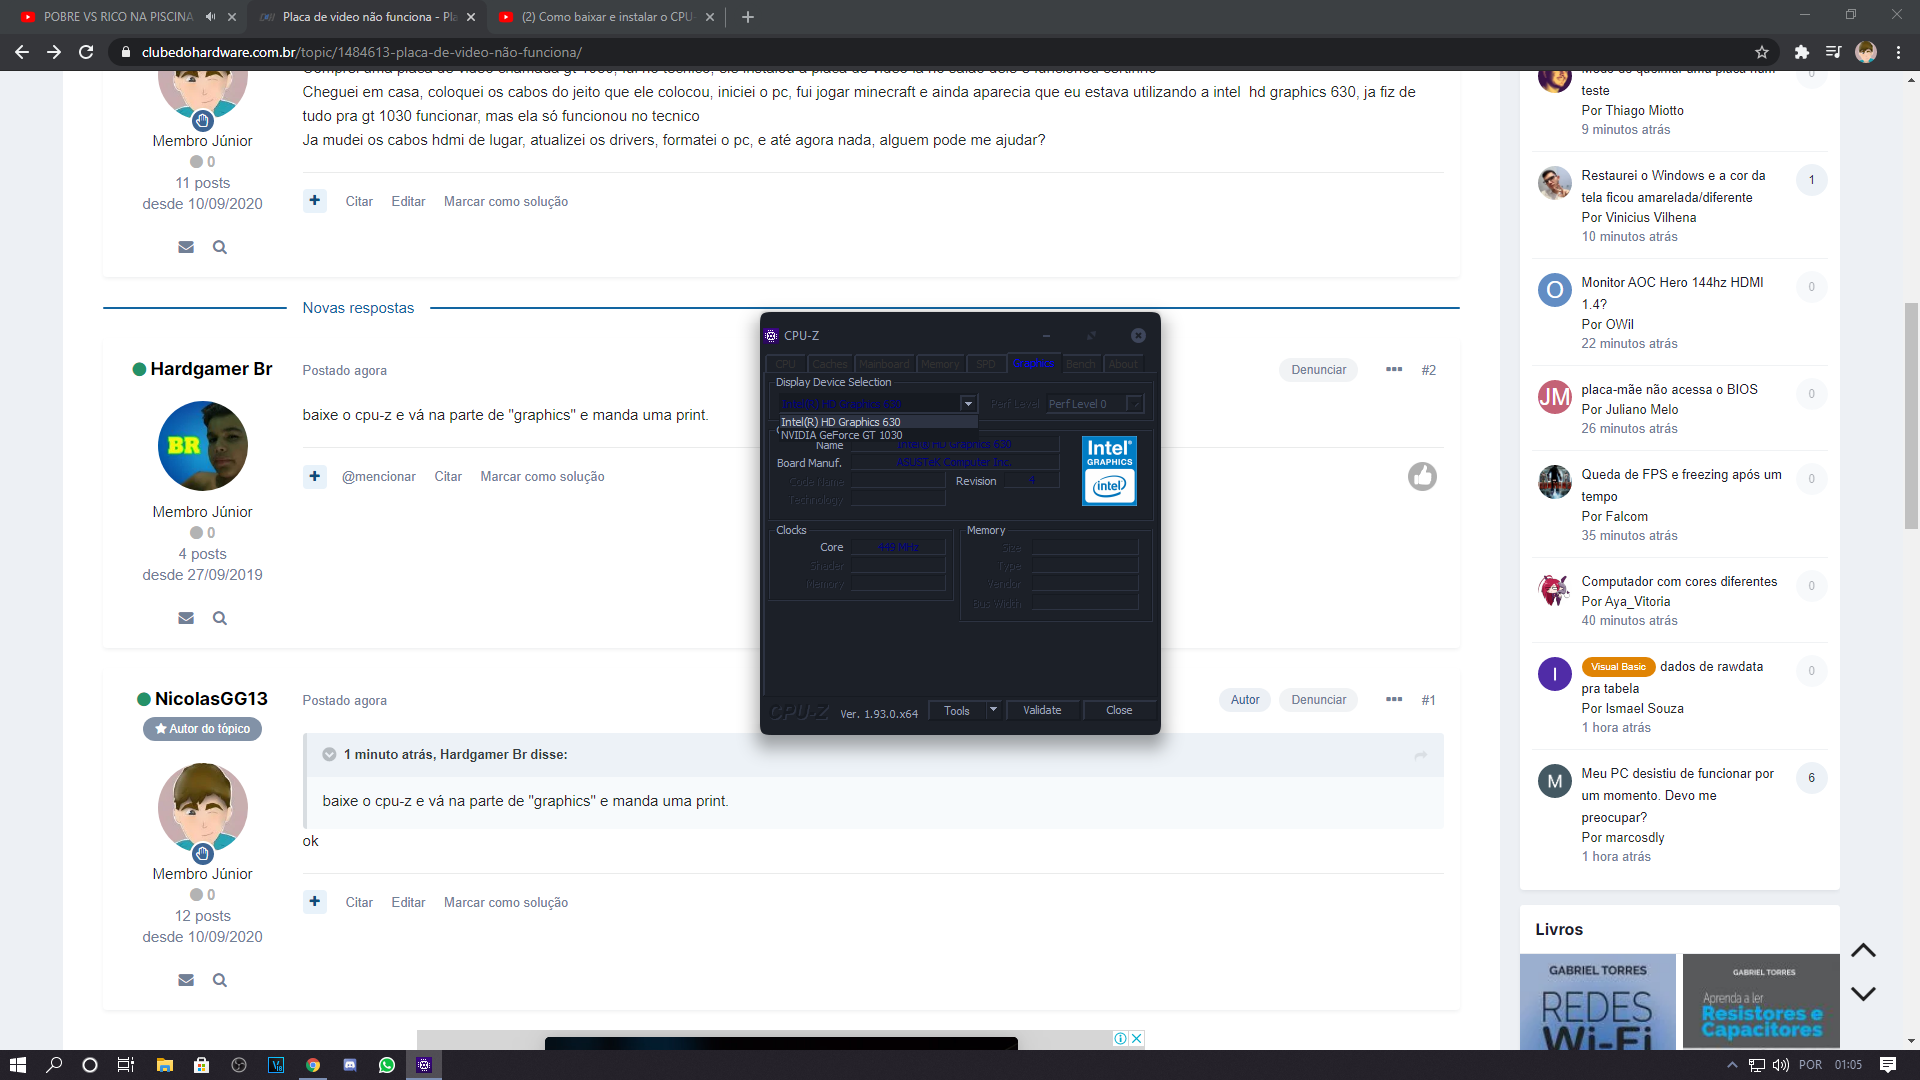Reload the current page

click(86, 52)
